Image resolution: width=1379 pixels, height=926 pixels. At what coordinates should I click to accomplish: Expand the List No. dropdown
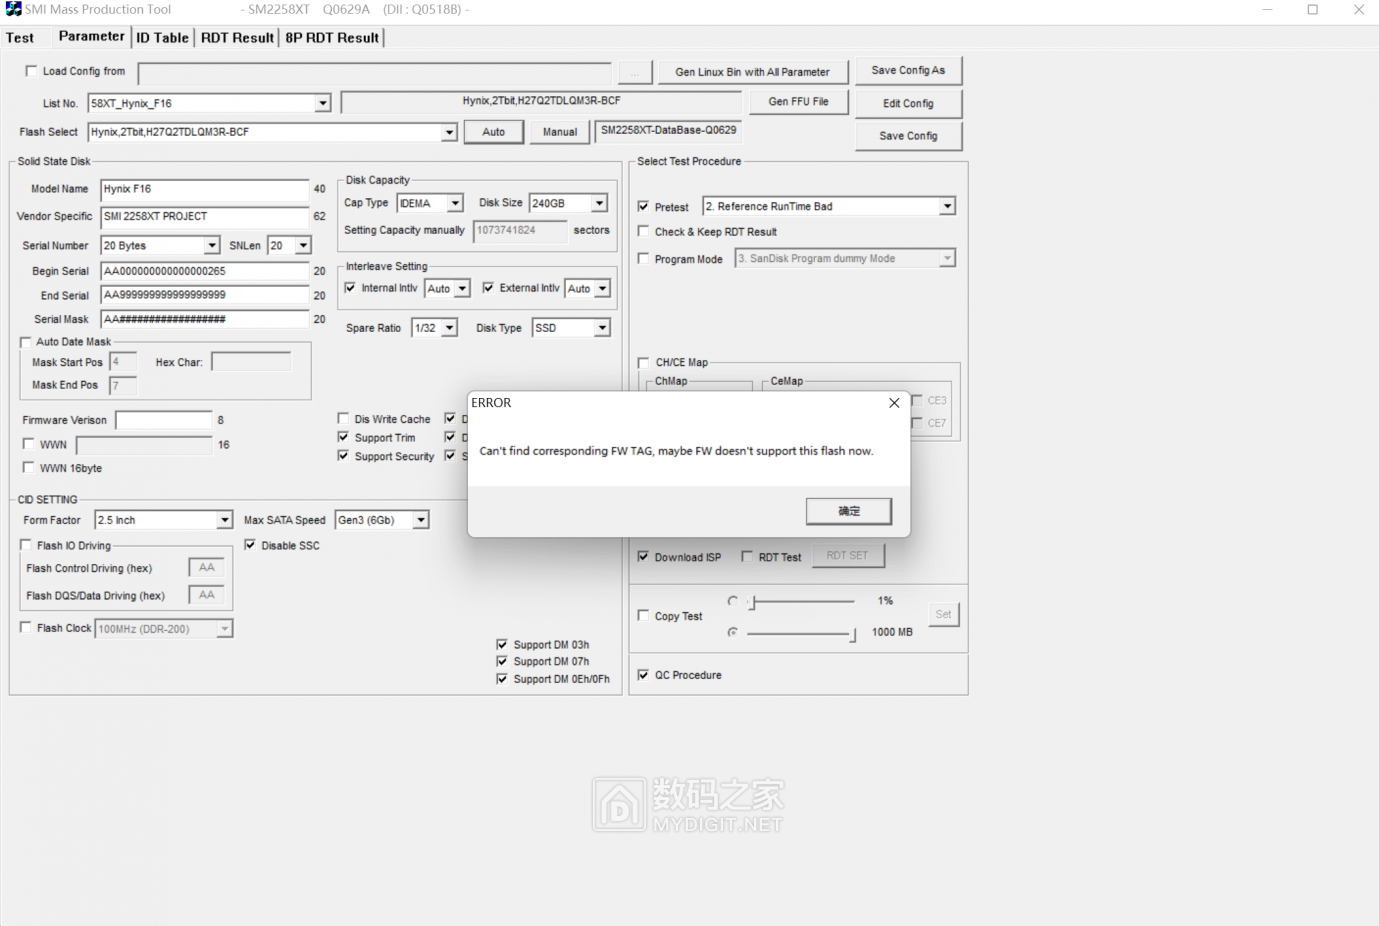pyautogui.click(x=322, y=103)
